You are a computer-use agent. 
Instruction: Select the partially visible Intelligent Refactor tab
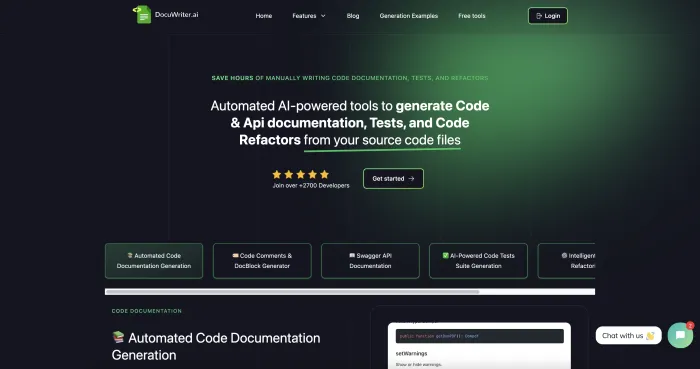[567, 261]
